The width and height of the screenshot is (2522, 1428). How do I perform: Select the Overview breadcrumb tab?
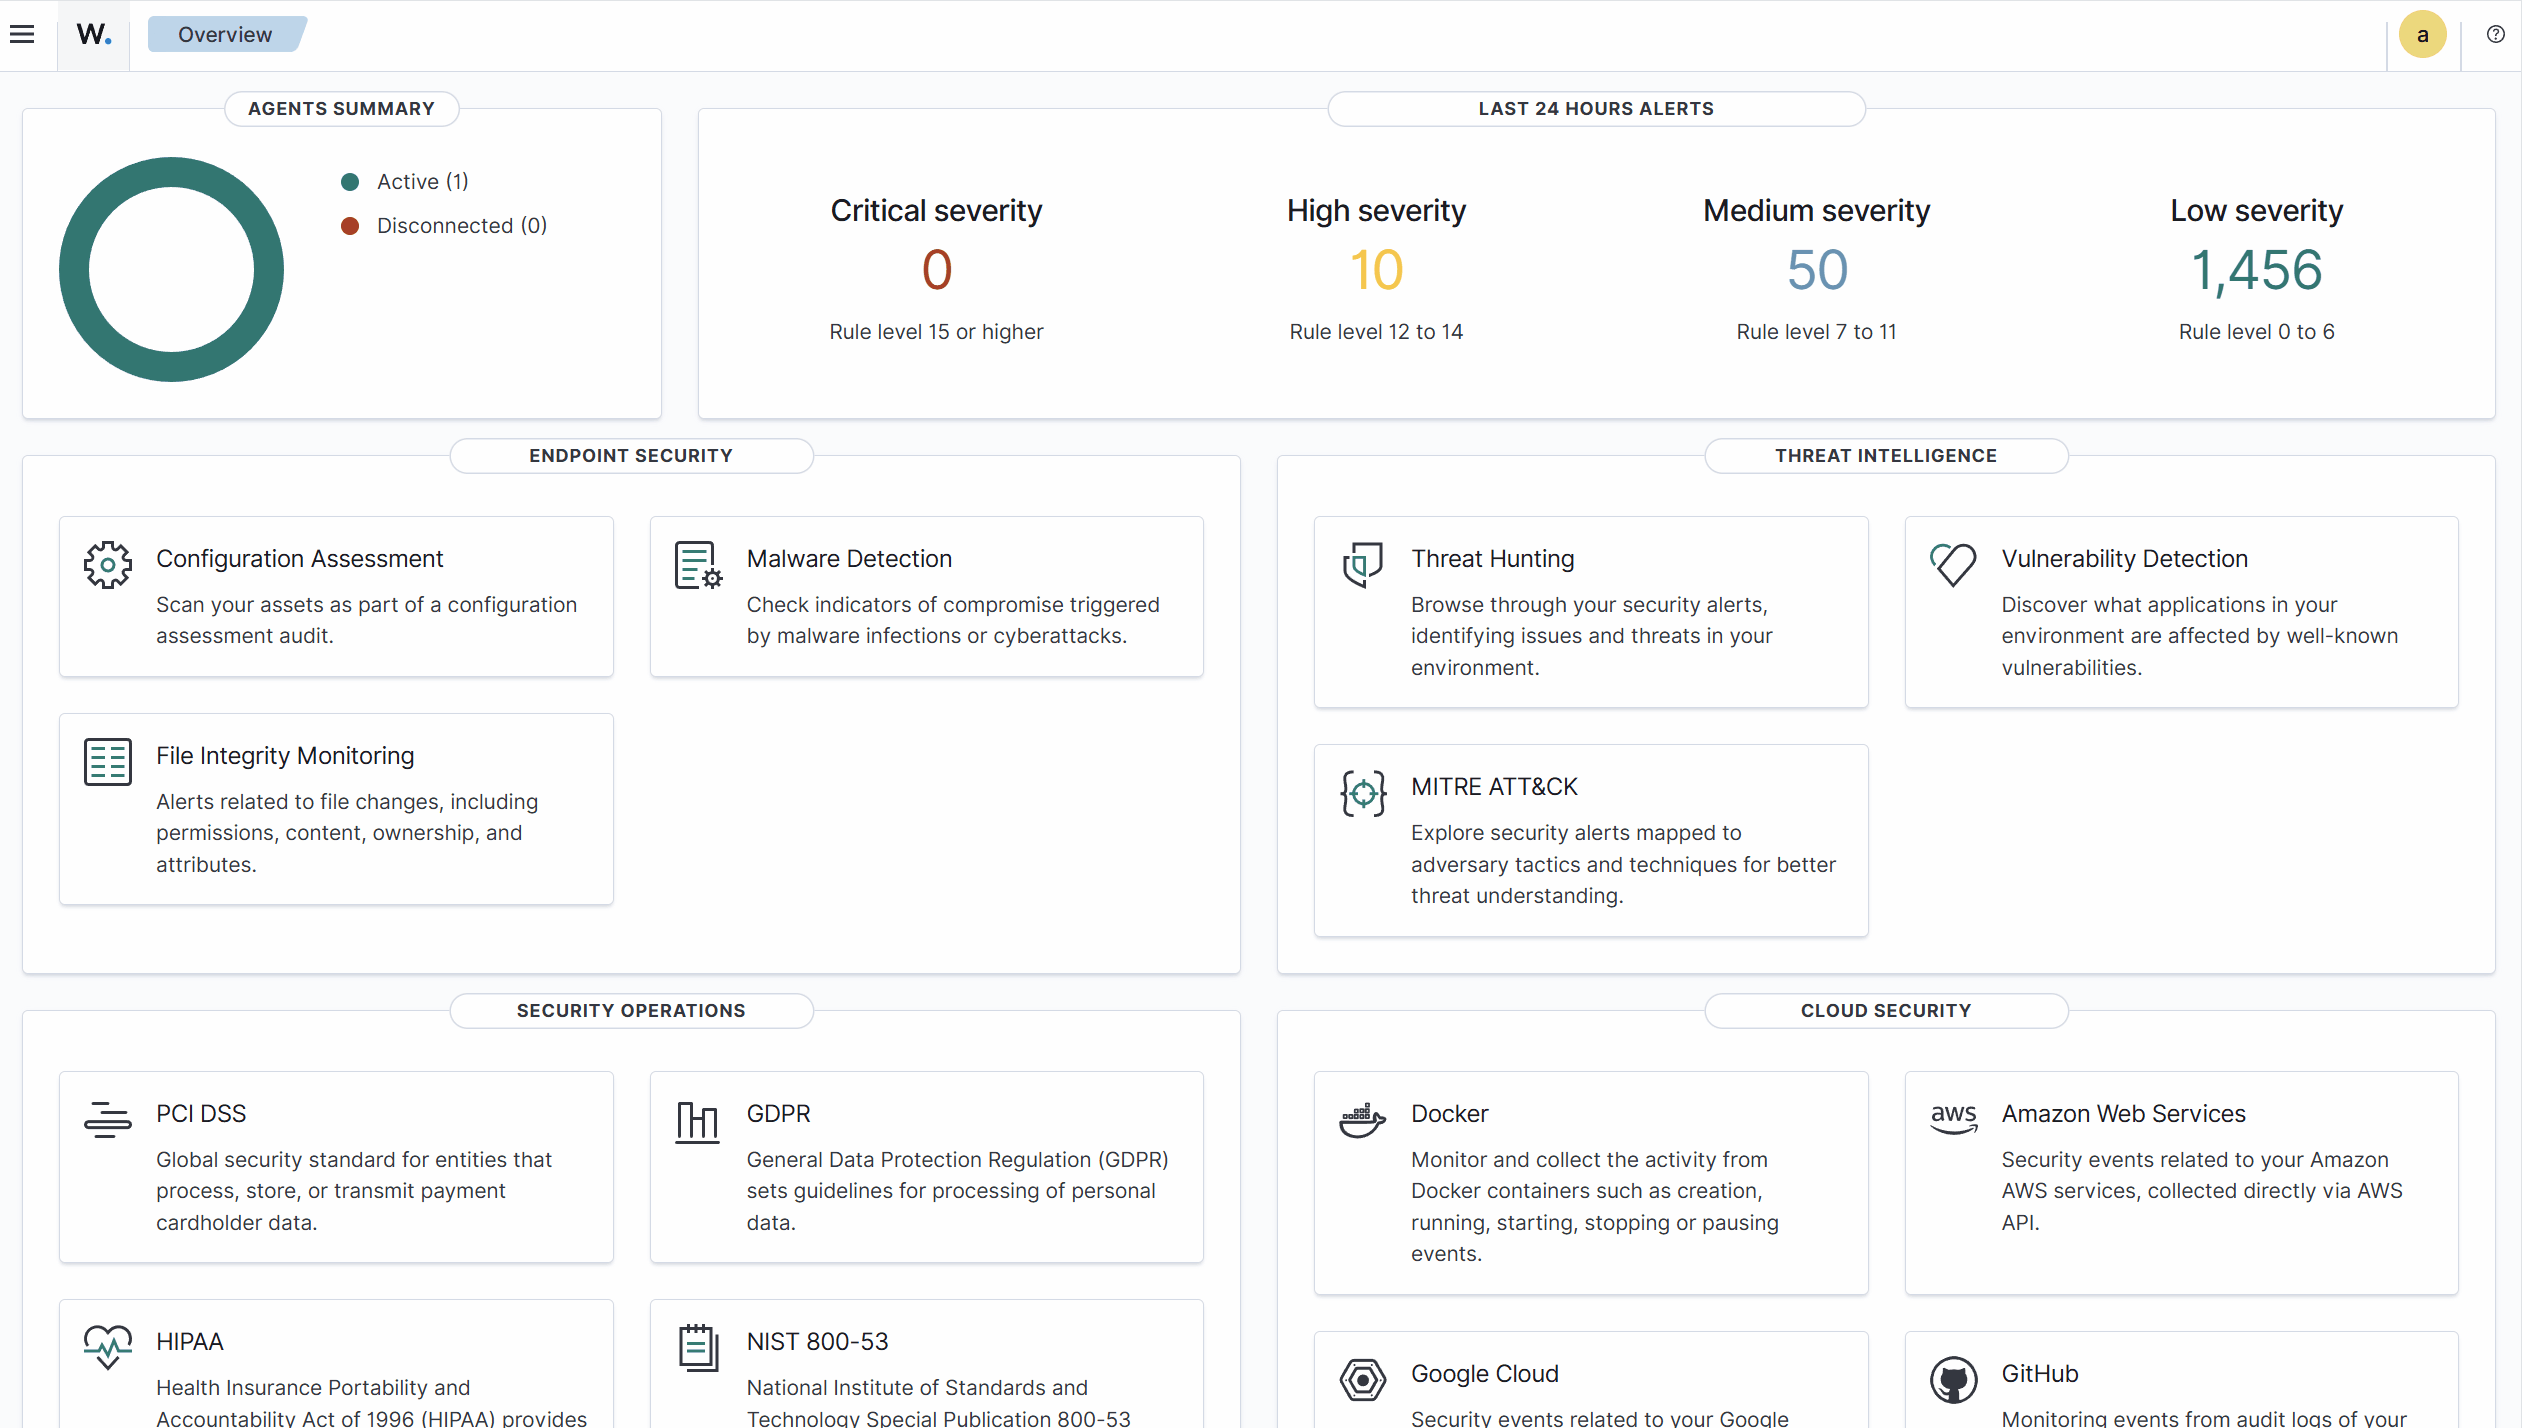[226, 34]
